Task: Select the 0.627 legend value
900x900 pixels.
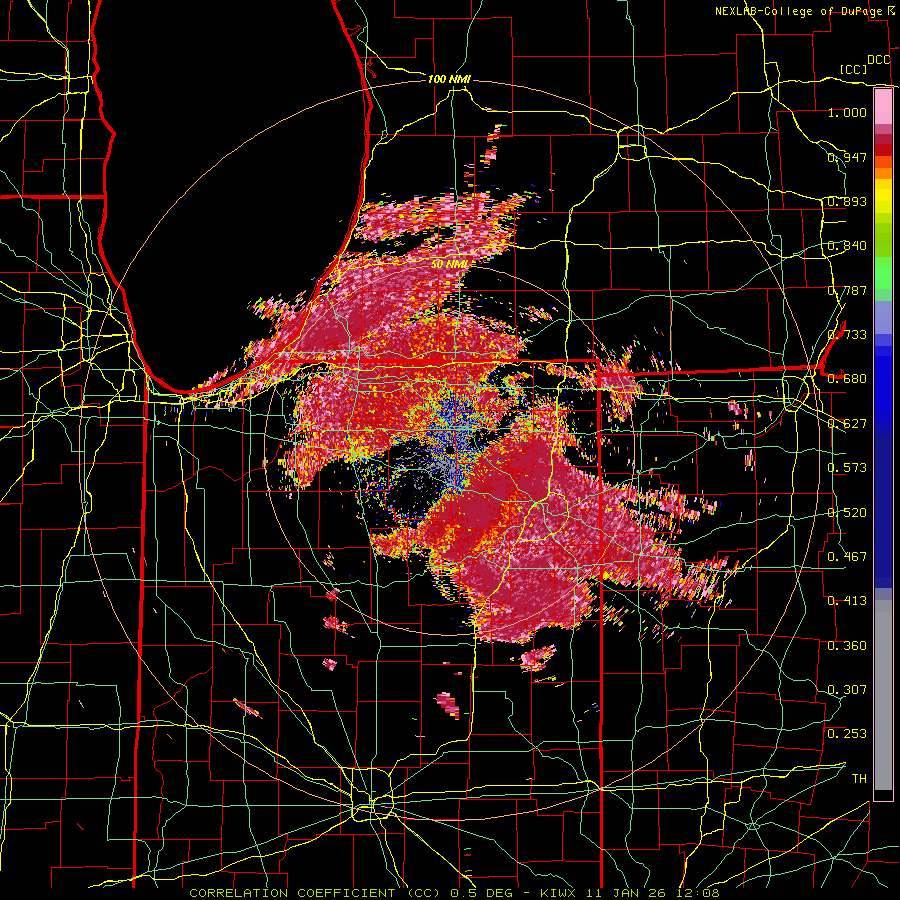Action: (x=847, y=424)
